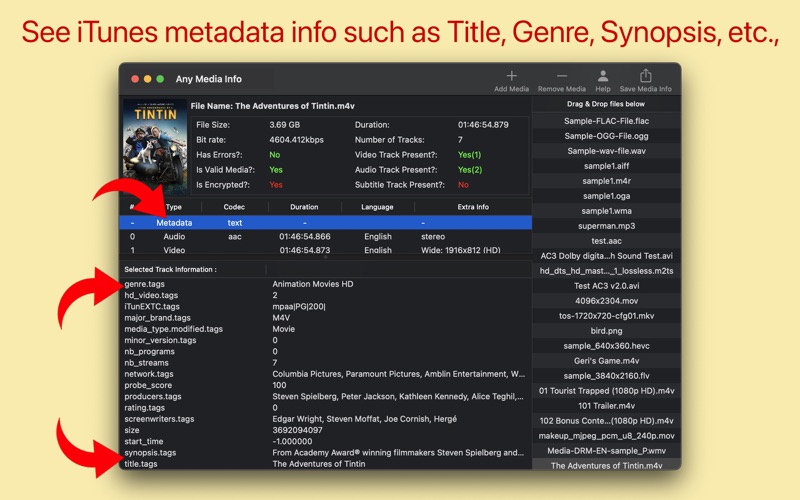Select Media-DRM-EN-sample_P.wmv file
The image size is (800, 500).
pyautogui.click(x=606, y=451)
